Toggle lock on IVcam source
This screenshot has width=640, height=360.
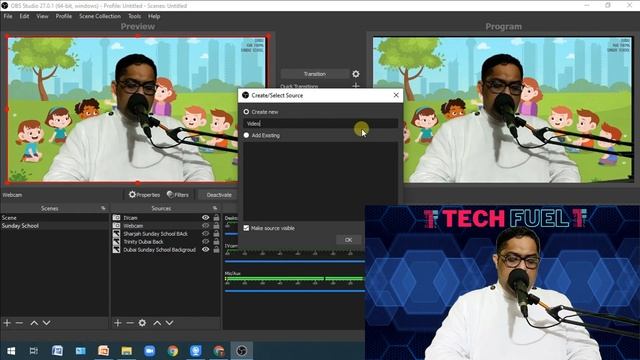click(x=216, y=218)
